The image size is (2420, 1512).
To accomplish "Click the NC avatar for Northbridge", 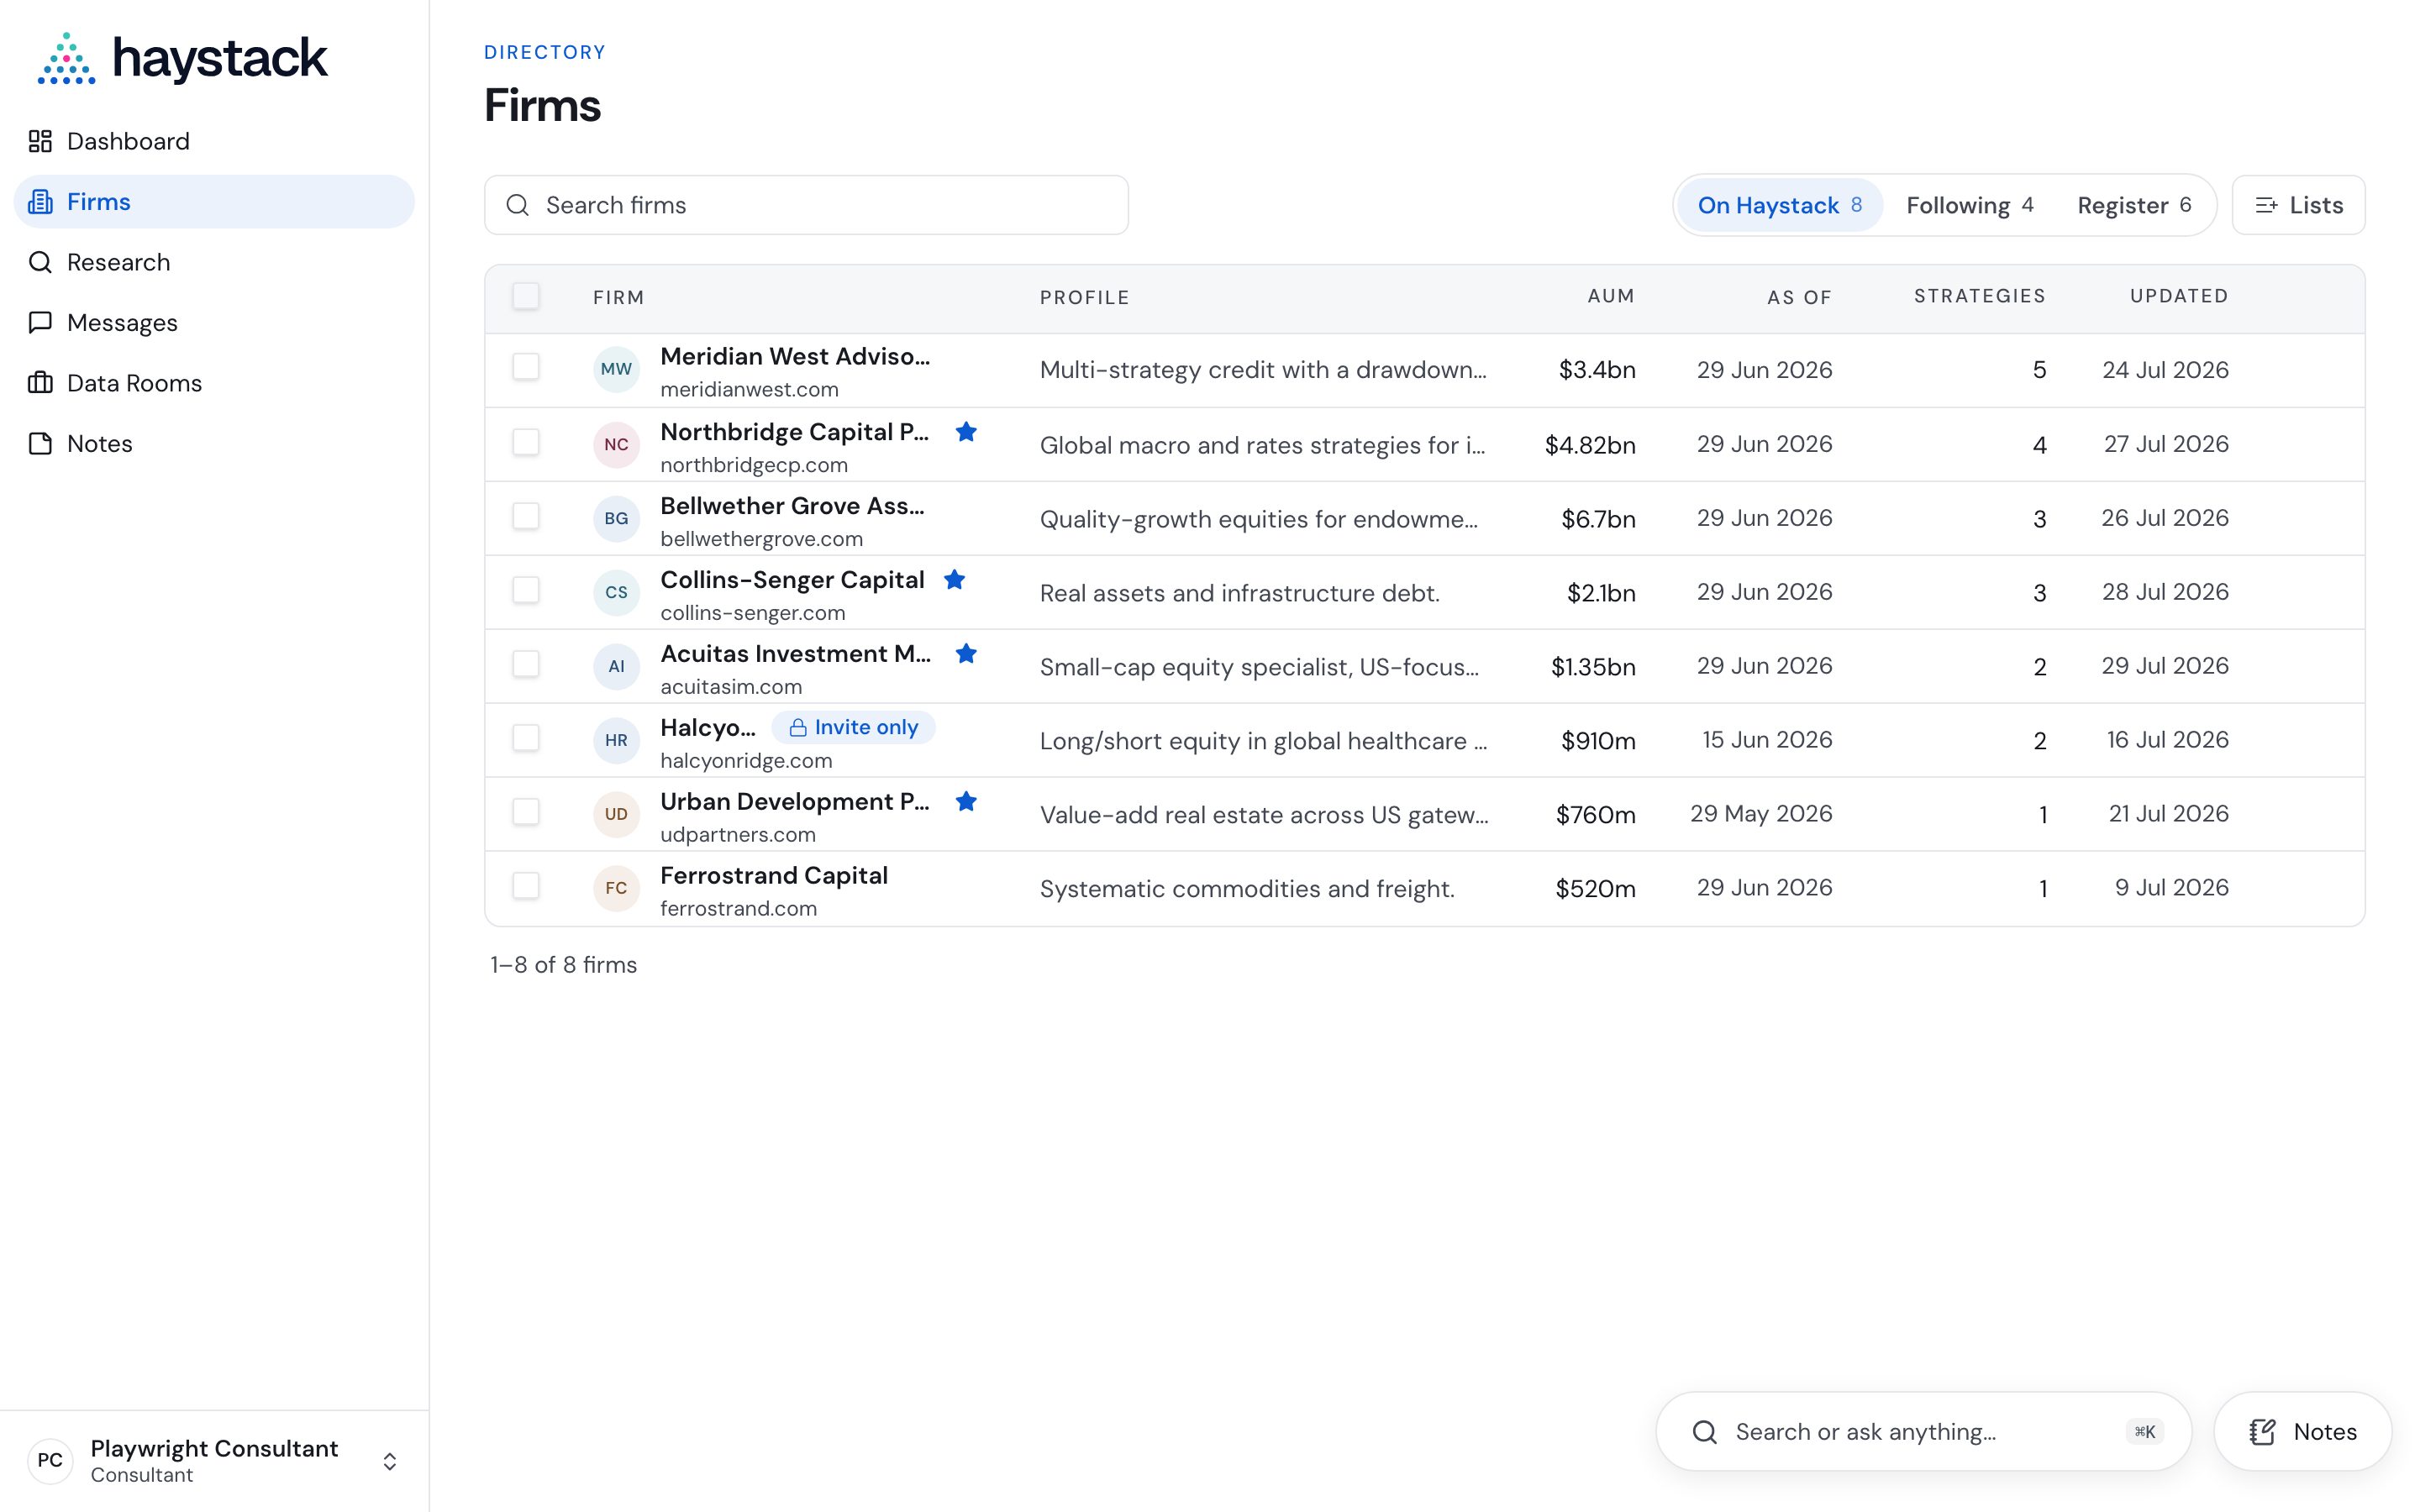I will tap(616, 444).
